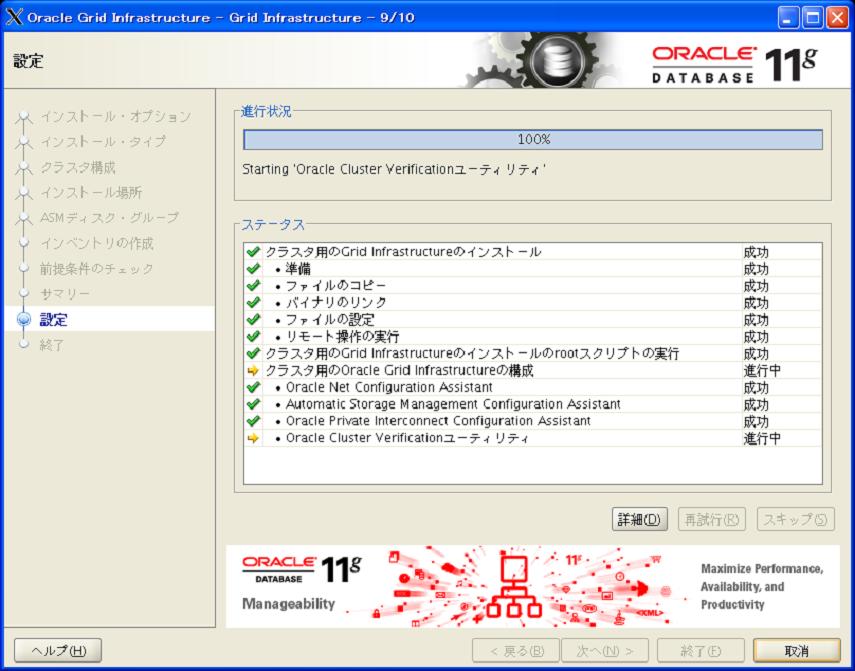Select 前提条件のチェック step in sidebar

point(96,269)
